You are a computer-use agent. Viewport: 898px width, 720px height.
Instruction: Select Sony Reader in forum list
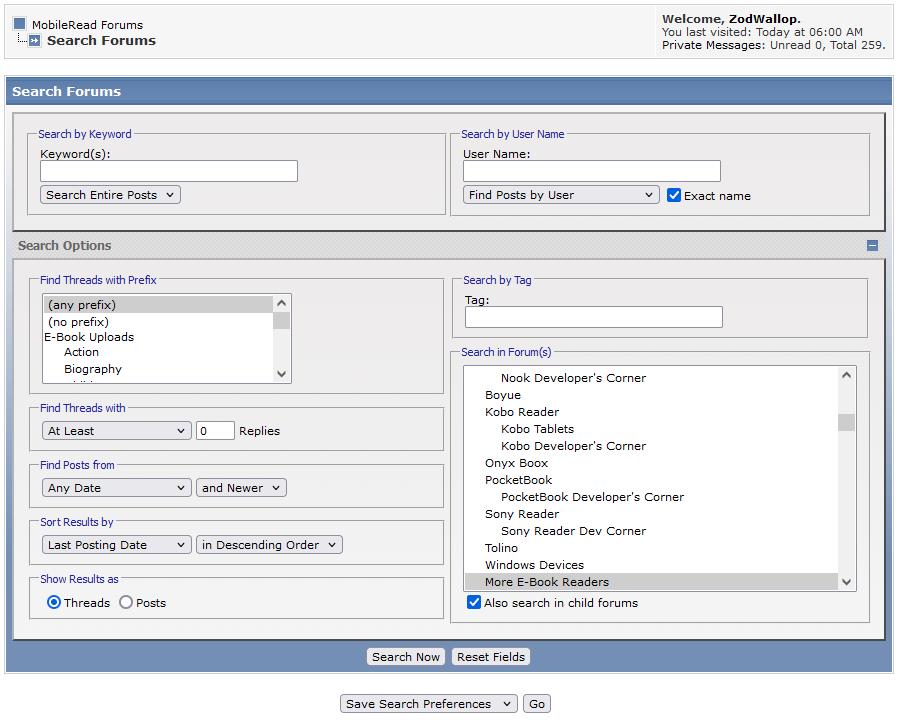coord(651,514)
